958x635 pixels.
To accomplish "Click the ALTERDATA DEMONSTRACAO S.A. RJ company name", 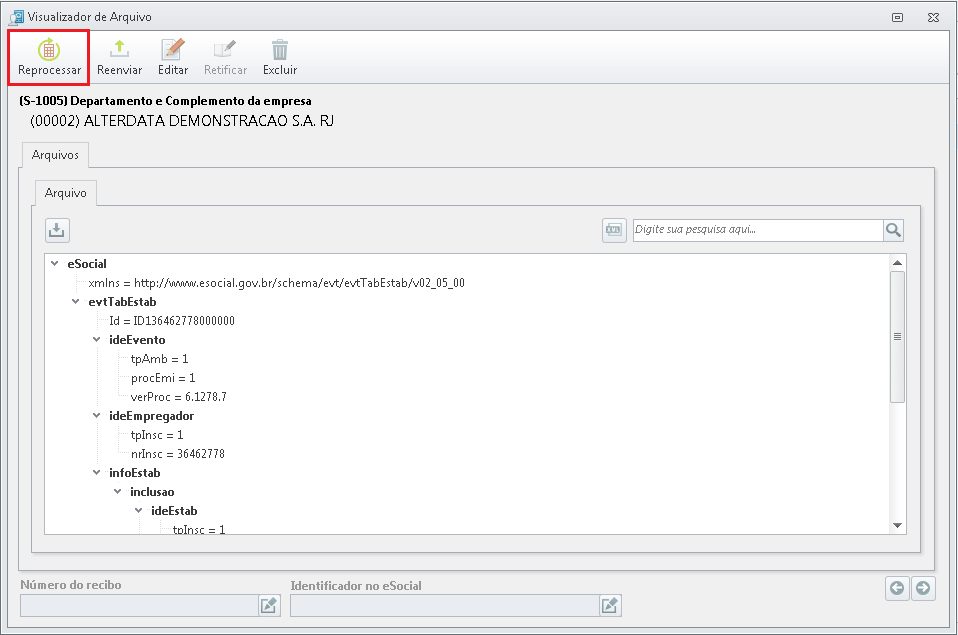I will (181, 121).
